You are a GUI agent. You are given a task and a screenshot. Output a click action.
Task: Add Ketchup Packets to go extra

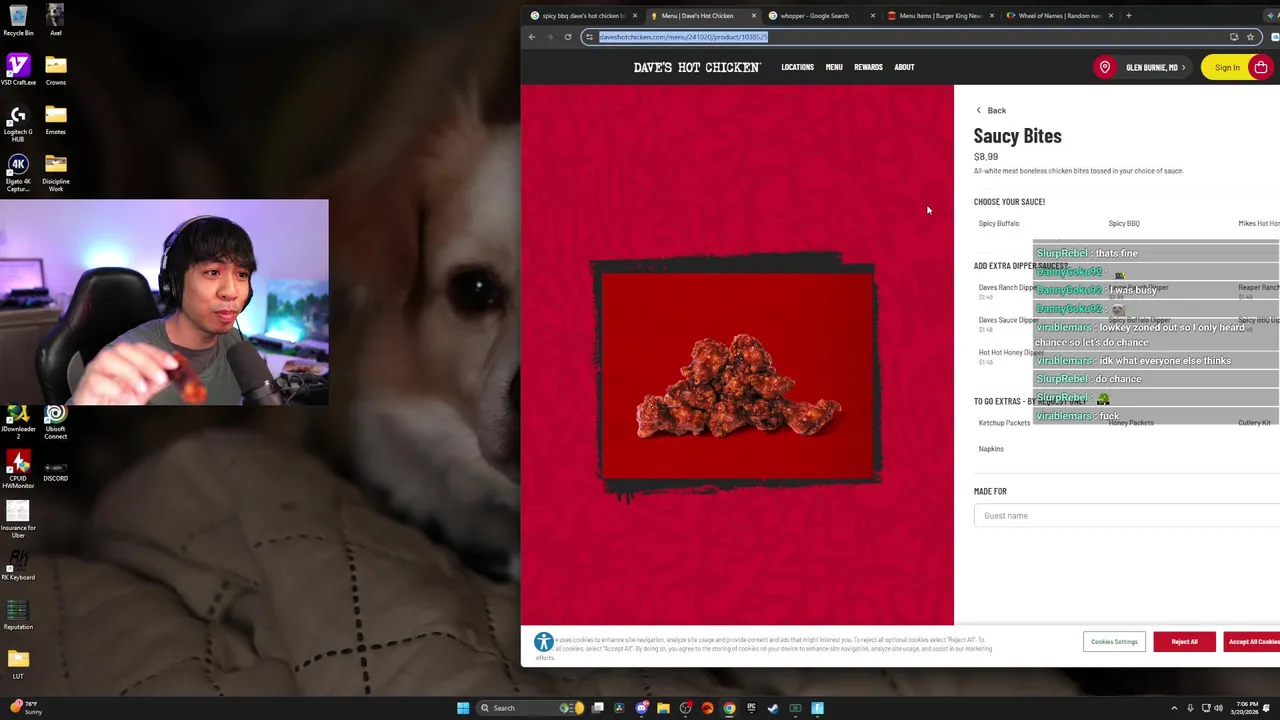(1004, 423)
